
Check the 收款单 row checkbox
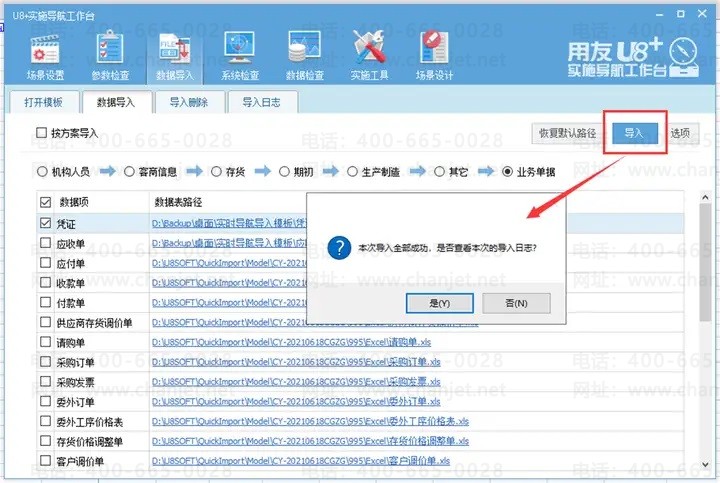click(x=45, y=282)
